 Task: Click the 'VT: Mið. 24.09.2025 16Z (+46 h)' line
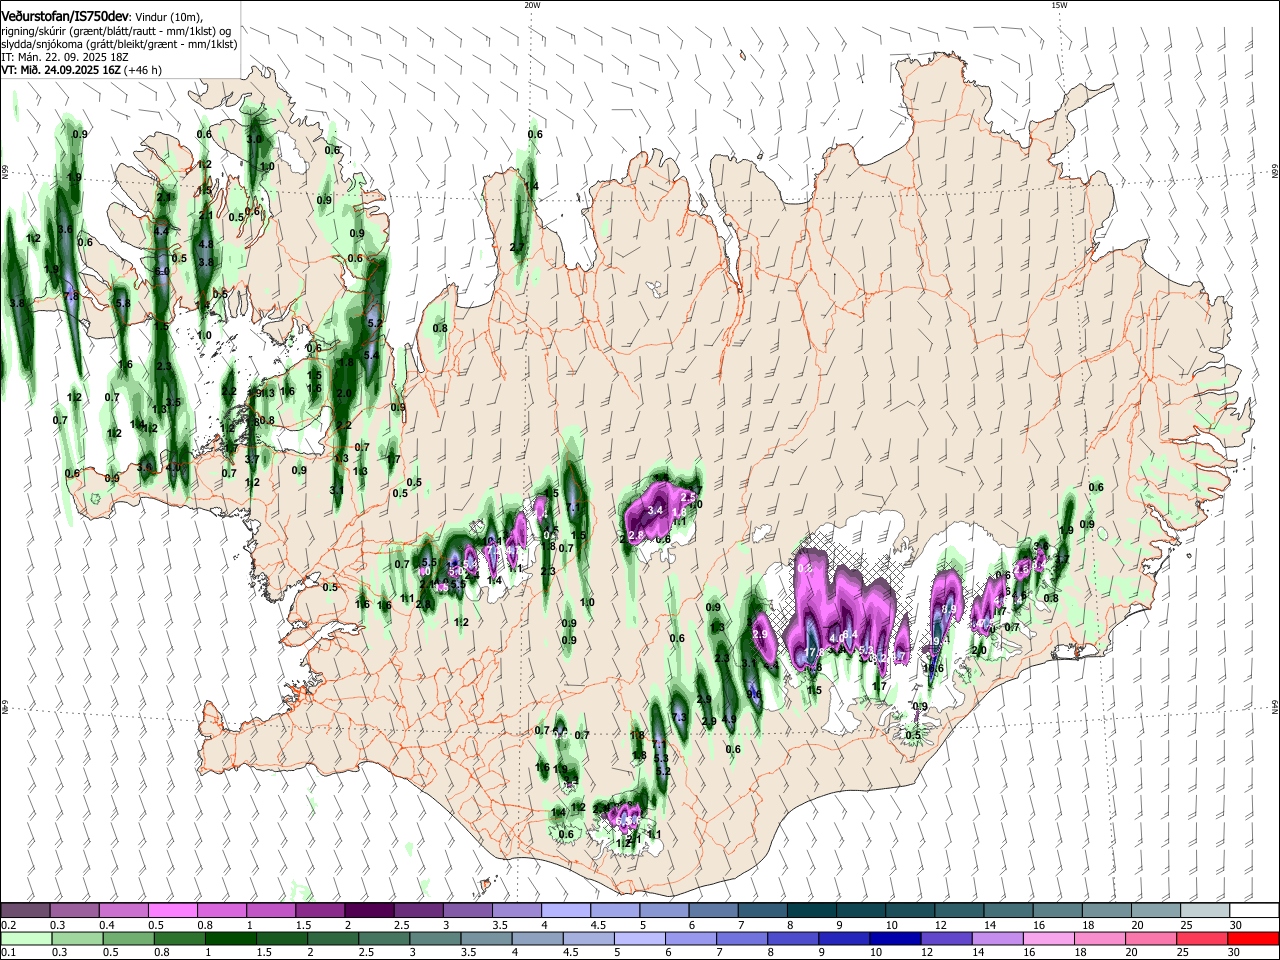[x=82, y=70]
